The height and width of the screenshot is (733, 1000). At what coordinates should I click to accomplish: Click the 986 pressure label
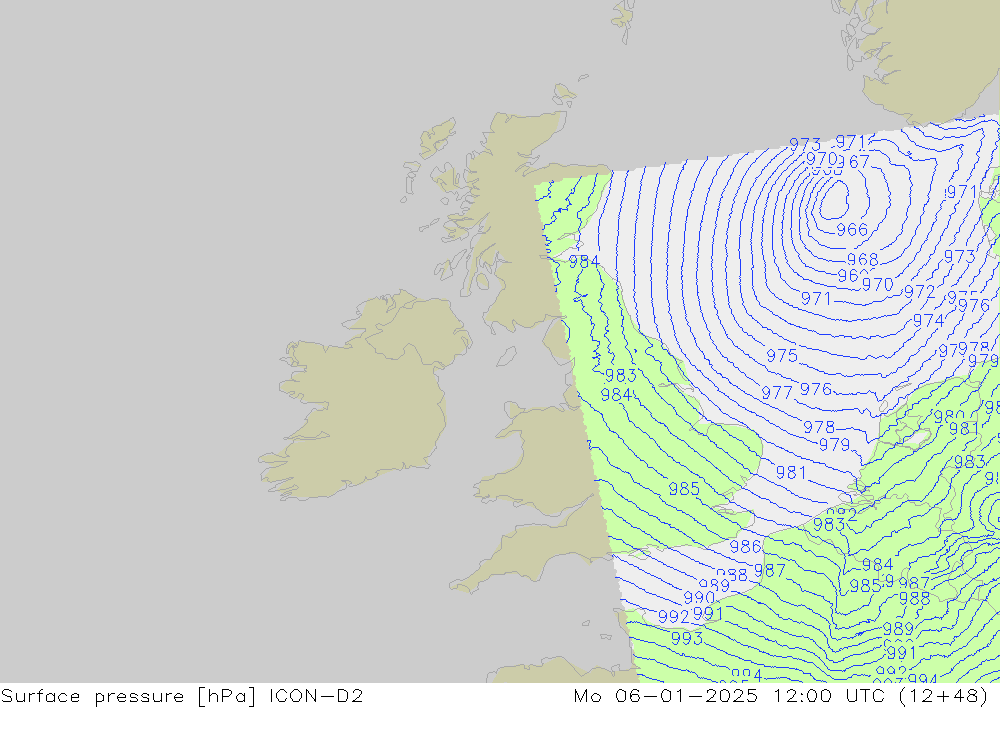[x=746, y=547]
